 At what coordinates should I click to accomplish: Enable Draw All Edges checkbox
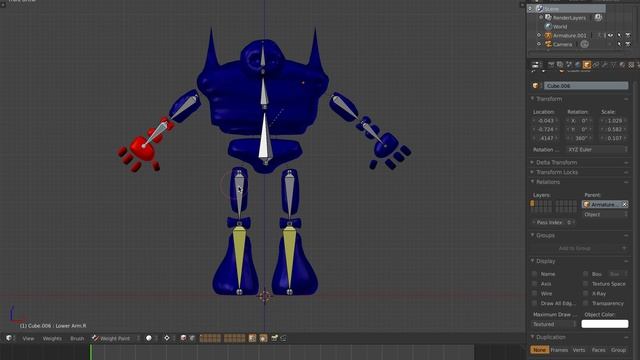[534, 303]
